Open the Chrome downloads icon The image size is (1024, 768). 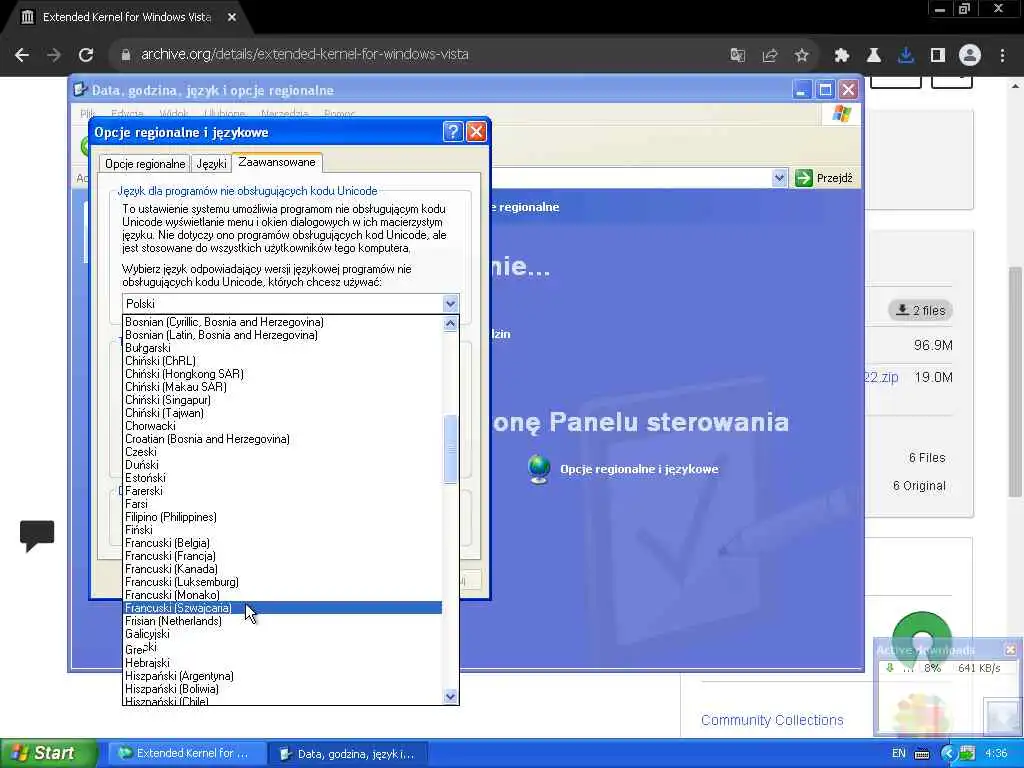[905, 55]
